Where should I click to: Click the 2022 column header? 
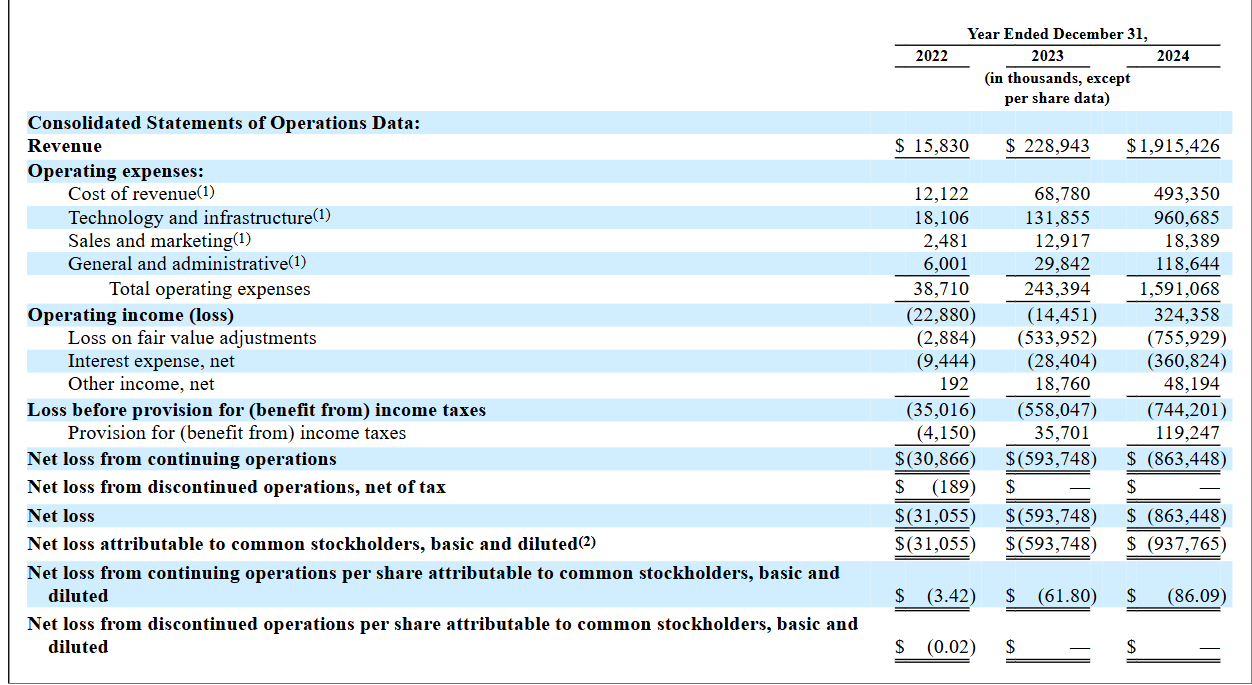point(931,56)
